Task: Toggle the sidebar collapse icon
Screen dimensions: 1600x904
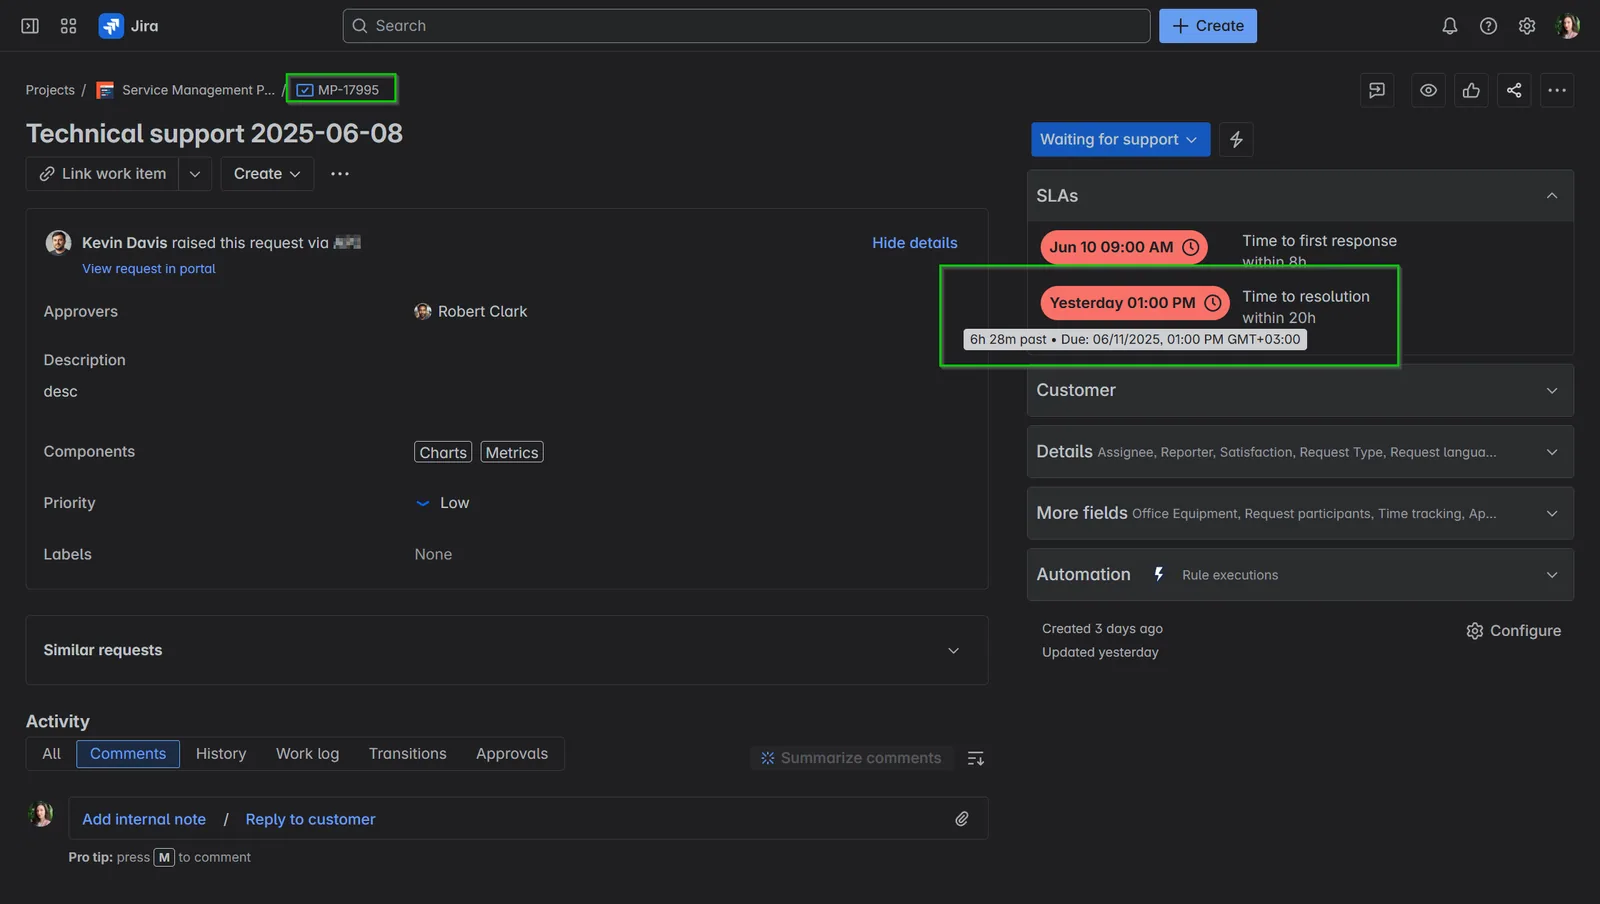Action: coord(30,26)
